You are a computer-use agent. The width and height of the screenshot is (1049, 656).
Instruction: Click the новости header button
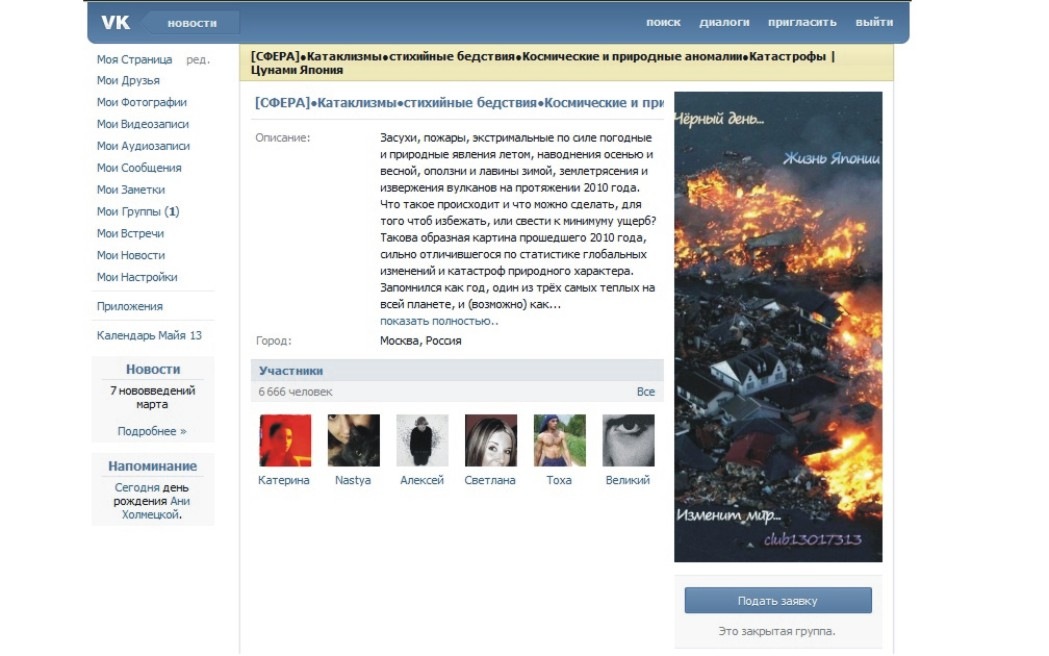coord(192,22)
